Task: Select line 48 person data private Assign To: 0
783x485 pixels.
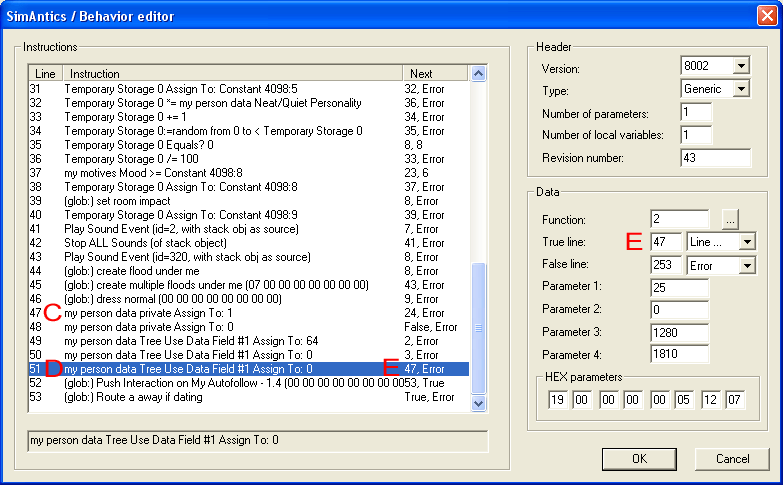Action: tap(249, 327)
